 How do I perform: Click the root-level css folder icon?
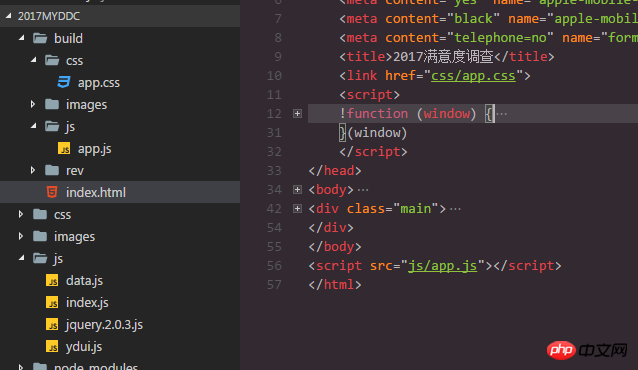(40, 214)
